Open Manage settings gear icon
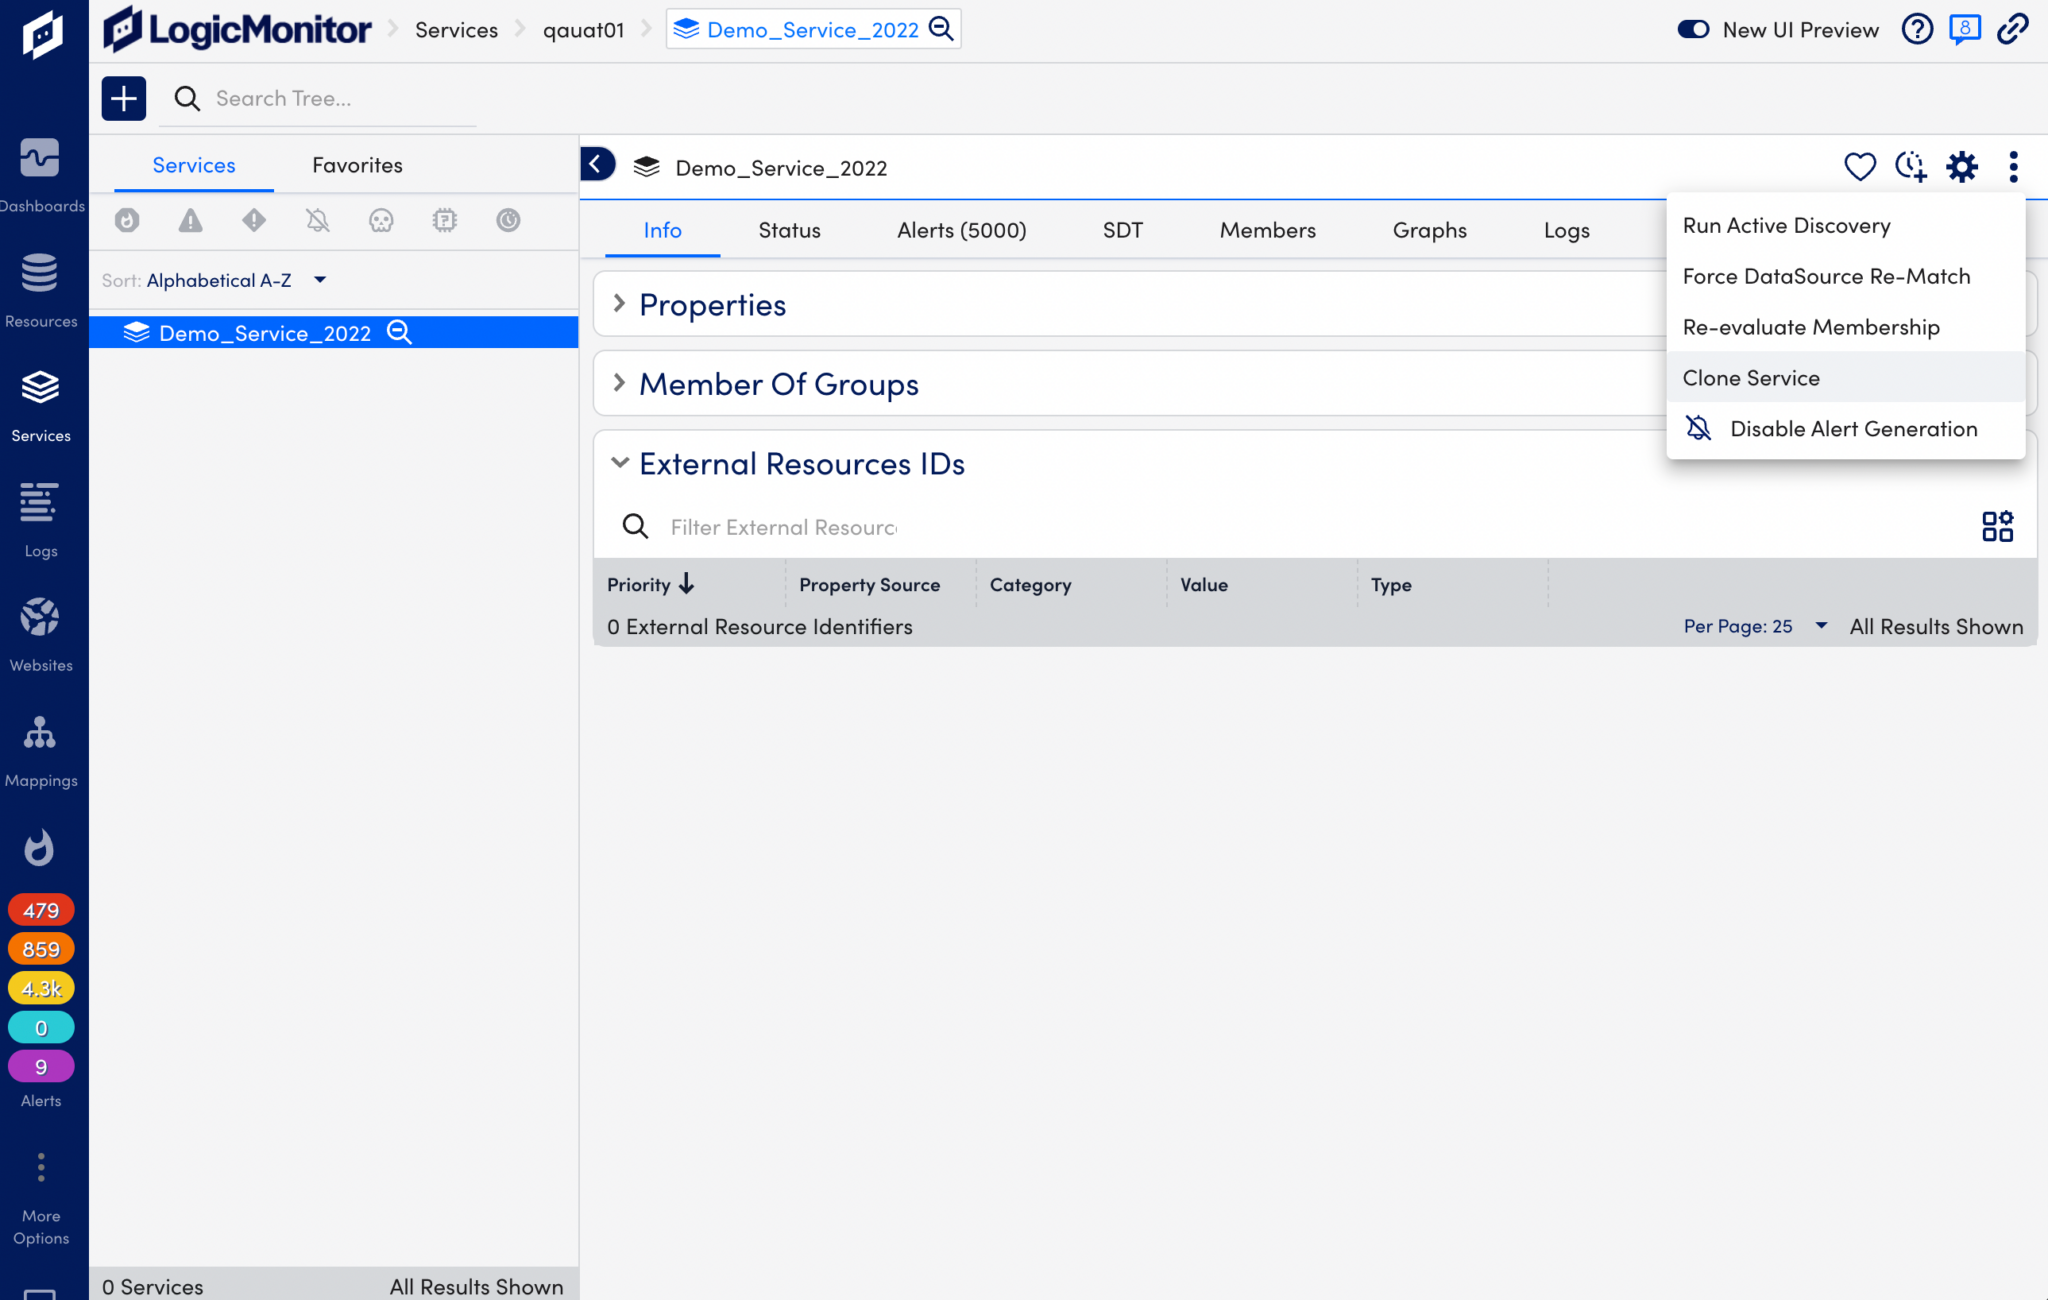The width and height of the screenshot is (2048, 1300). pos(1962,166)
